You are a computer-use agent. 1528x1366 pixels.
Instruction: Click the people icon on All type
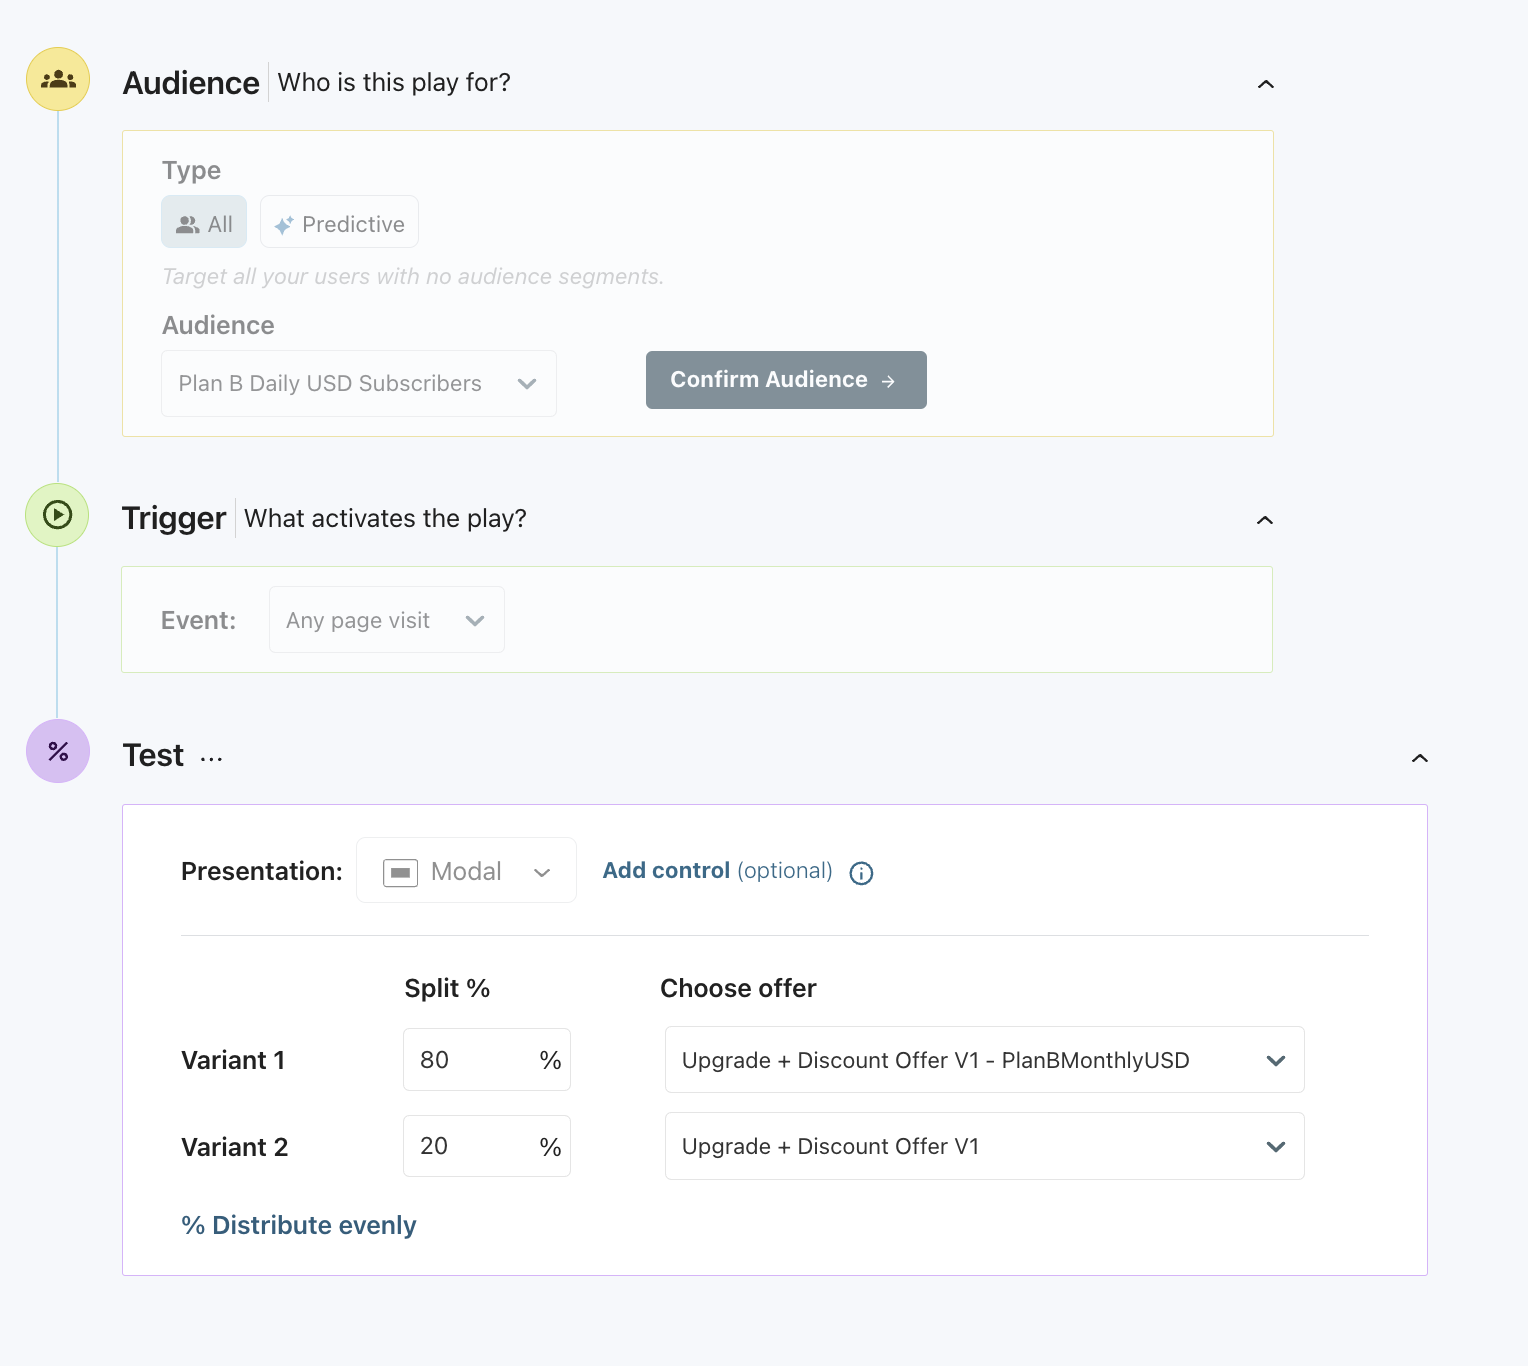tap(187, 225)
